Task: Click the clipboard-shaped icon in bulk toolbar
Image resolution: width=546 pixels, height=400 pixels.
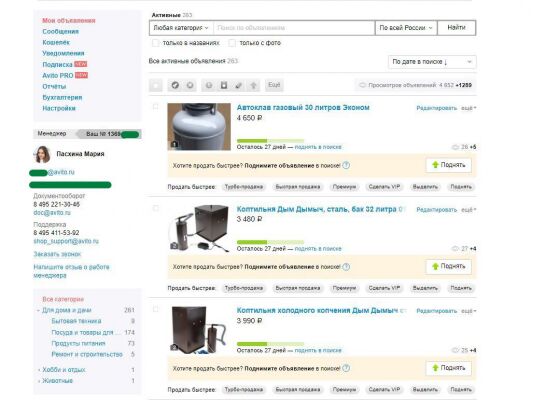Action: (224, 85)
